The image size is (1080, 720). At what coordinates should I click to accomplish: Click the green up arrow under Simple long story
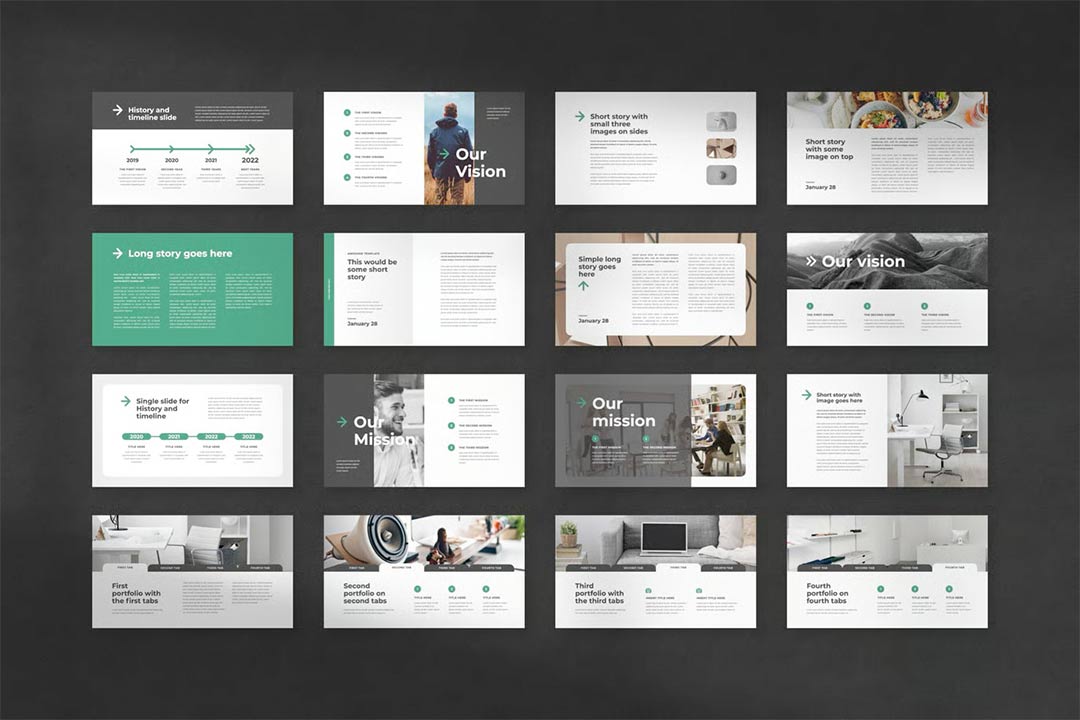(584, 285)
